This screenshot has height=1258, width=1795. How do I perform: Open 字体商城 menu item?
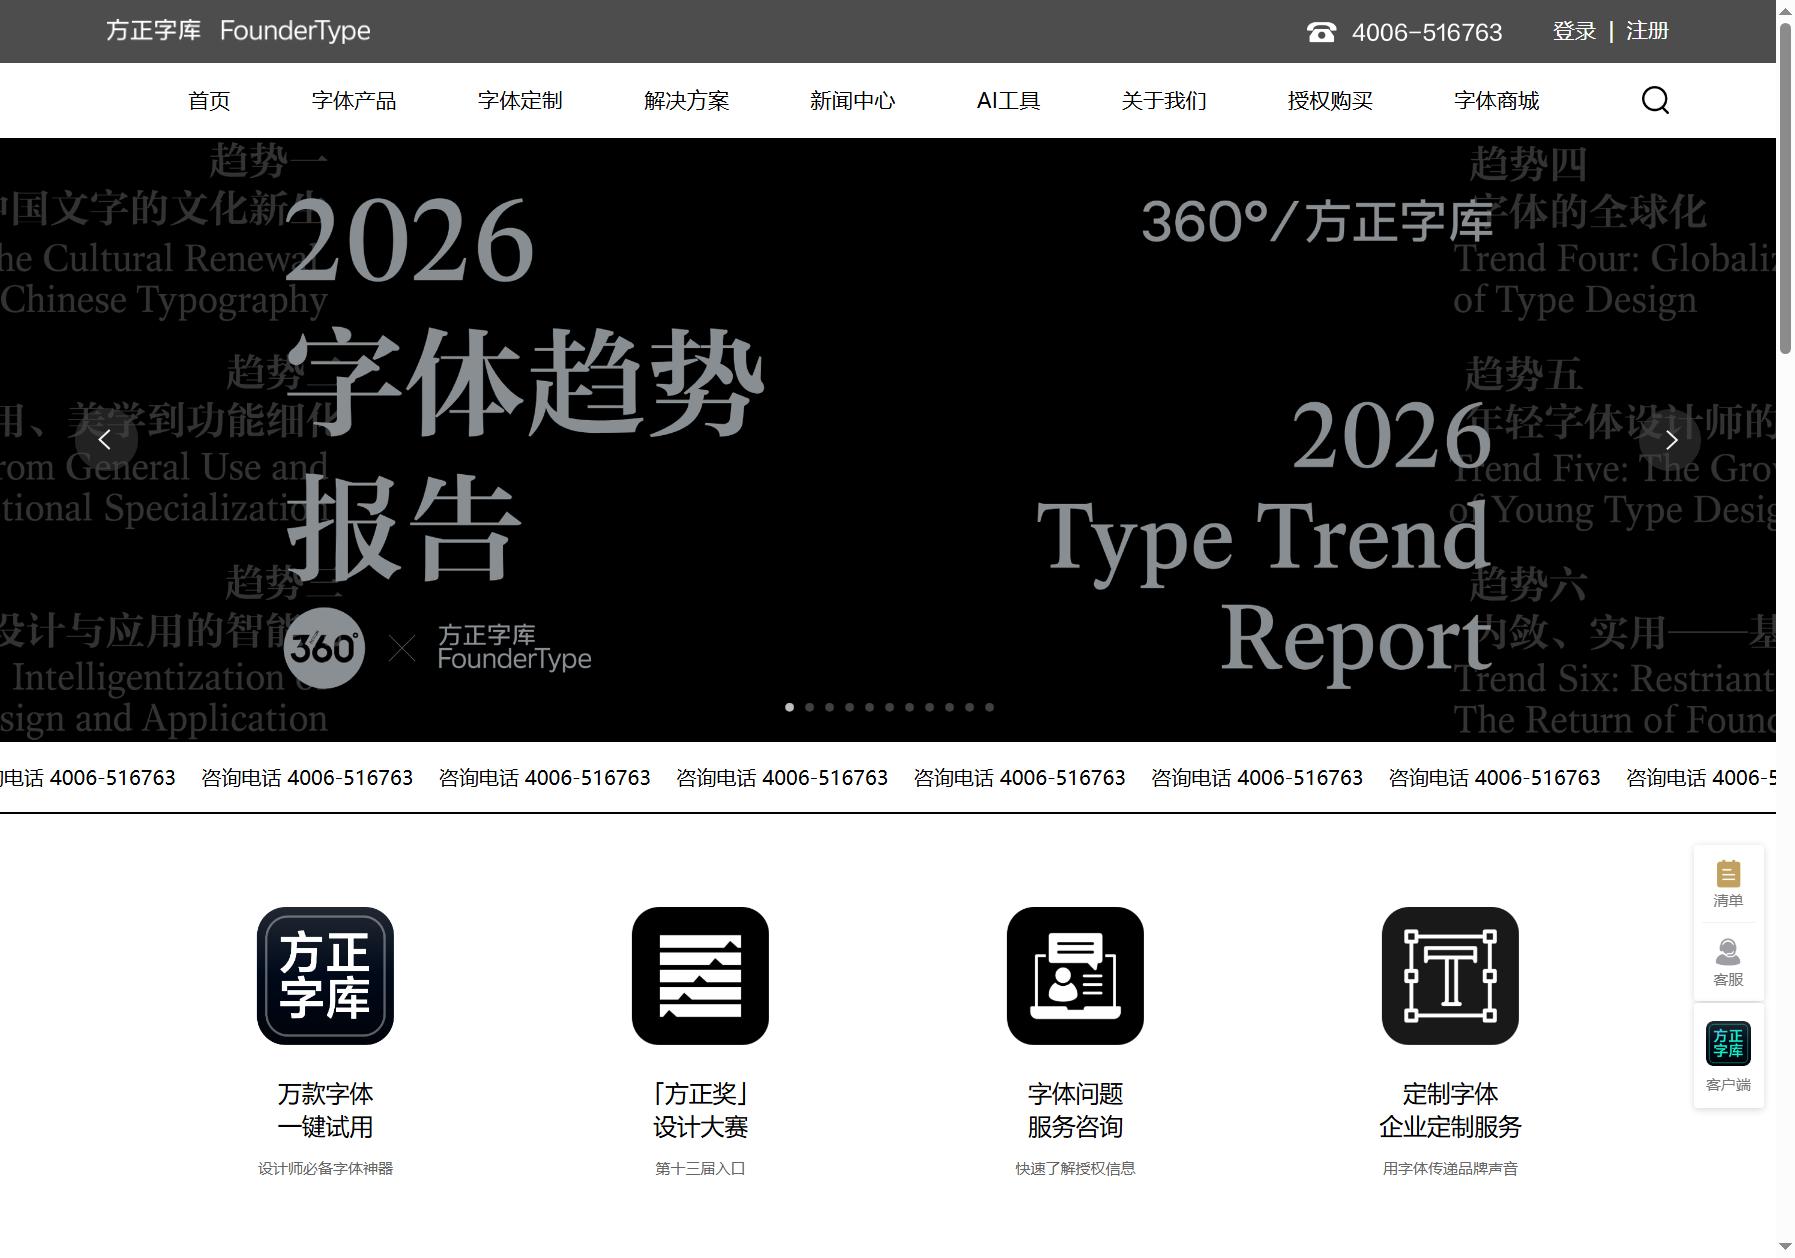pyautogui.click(x=1496, y=101)
